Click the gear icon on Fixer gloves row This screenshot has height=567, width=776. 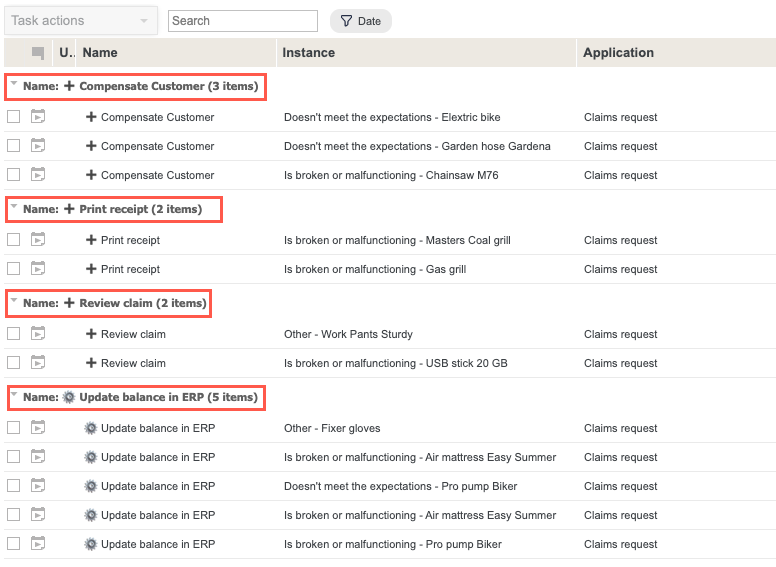pos(91,428)
